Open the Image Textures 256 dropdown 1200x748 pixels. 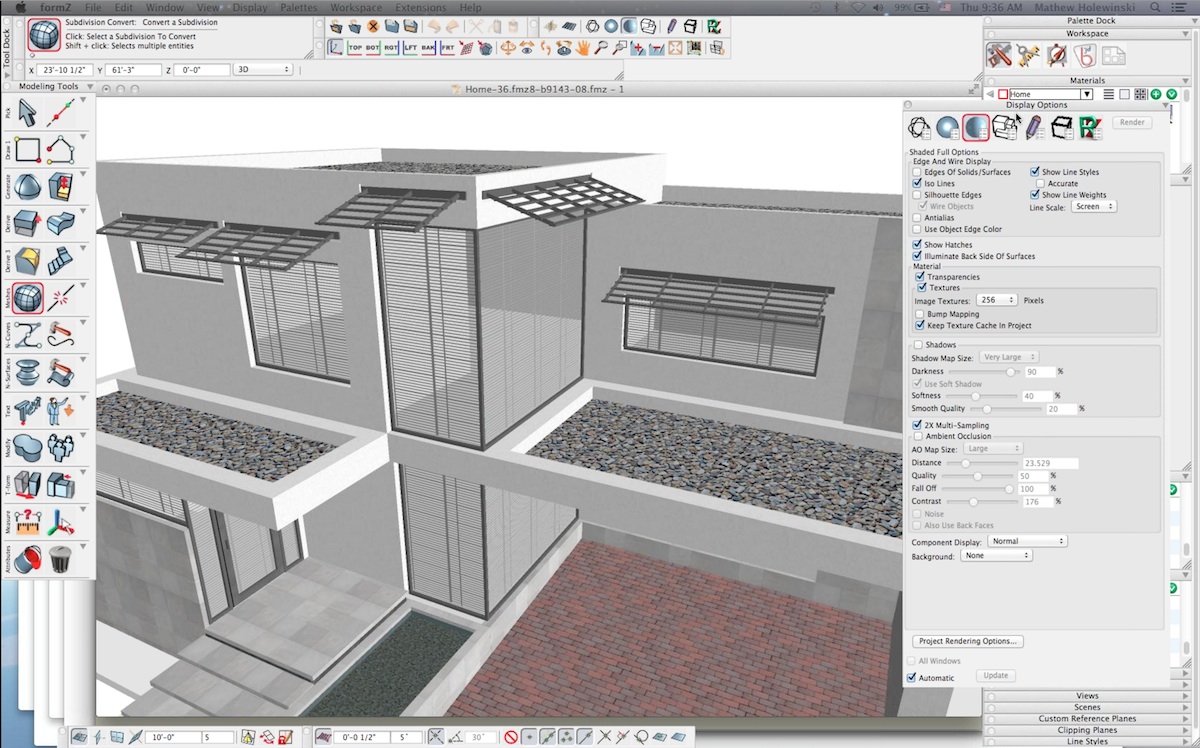997,300
